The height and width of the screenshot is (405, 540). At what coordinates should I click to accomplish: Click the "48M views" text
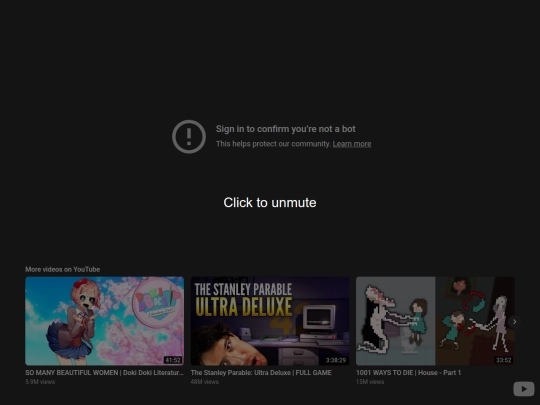click(205, 382)
